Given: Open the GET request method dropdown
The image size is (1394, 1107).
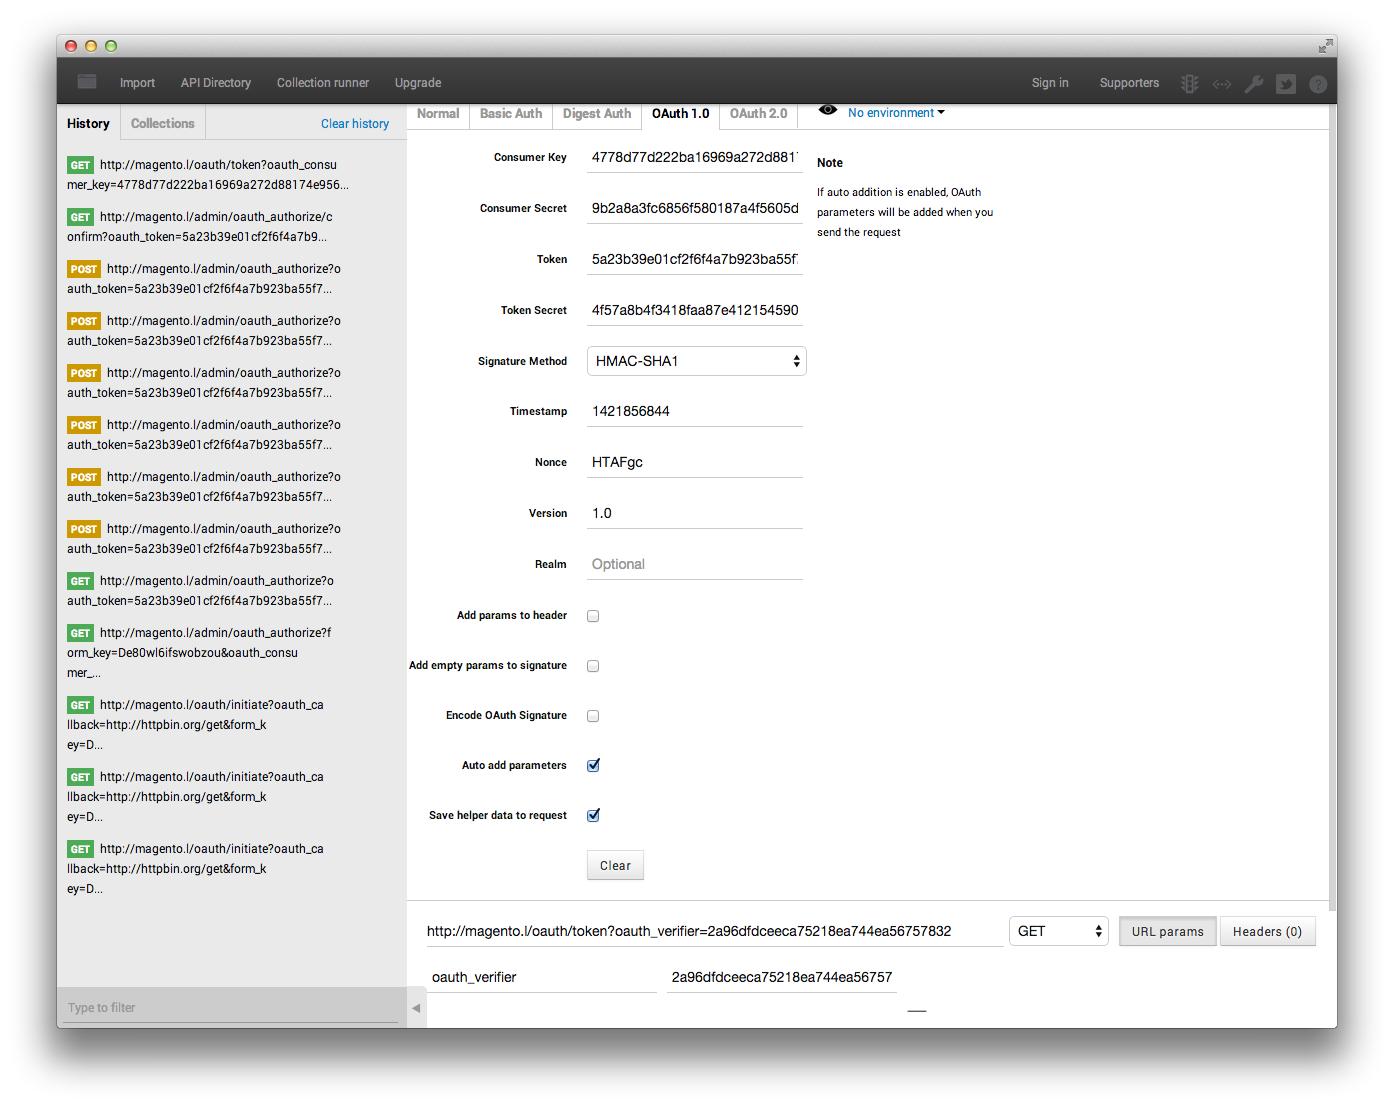Looking at the screenshot, I should tap(1058, 931).
